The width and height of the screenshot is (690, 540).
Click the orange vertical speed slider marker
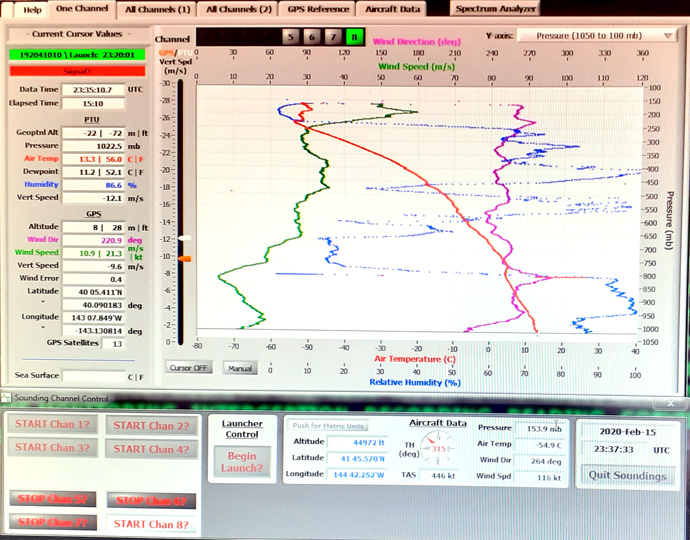coord(185,259)
